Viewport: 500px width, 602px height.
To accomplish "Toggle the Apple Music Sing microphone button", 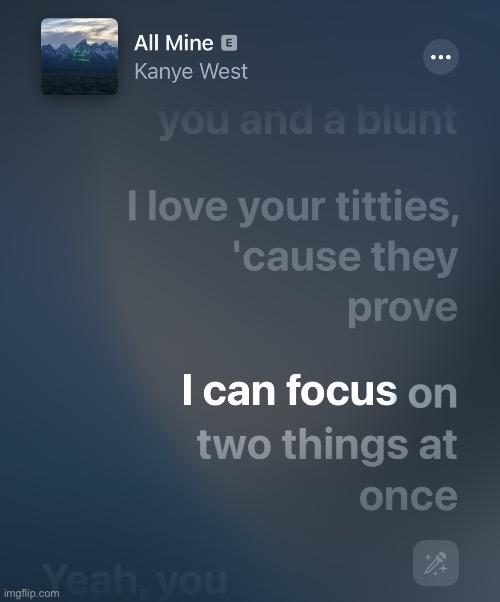I will coord(436,563).
